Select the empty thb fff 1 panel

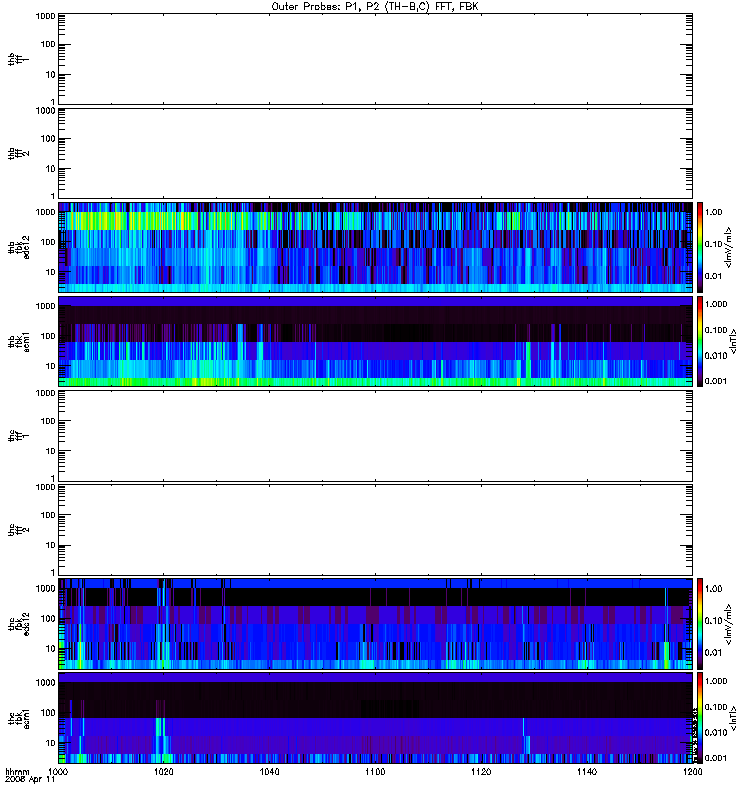tap(375, 59)
